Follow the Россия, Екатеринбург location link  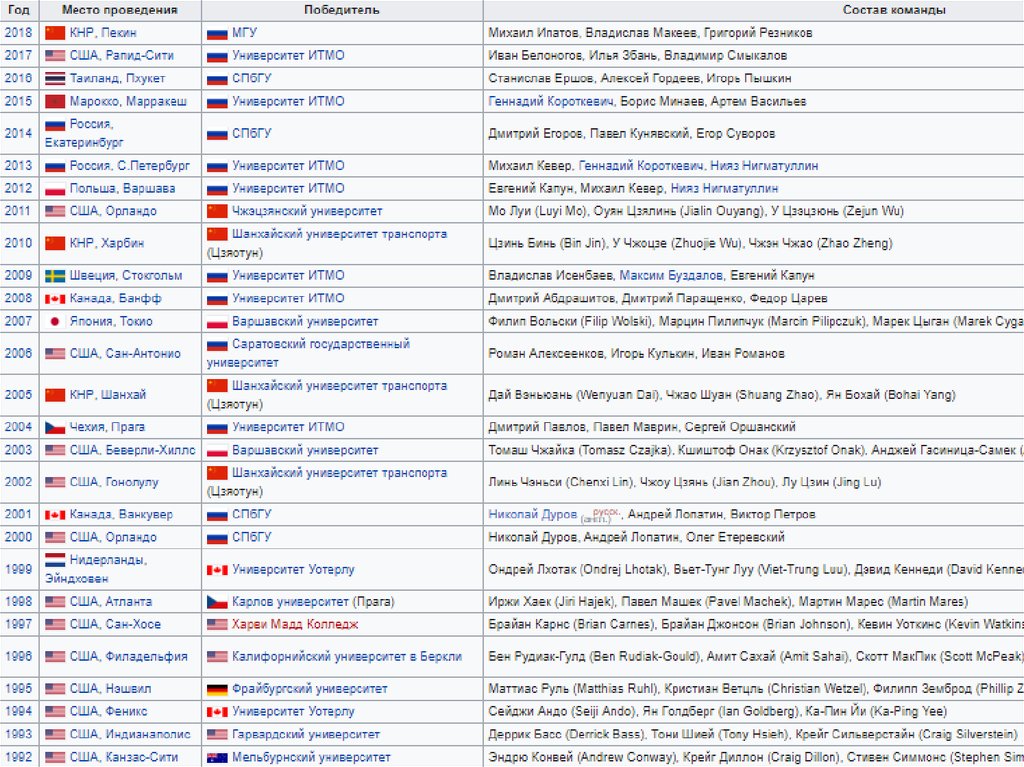tap(91, 133)
